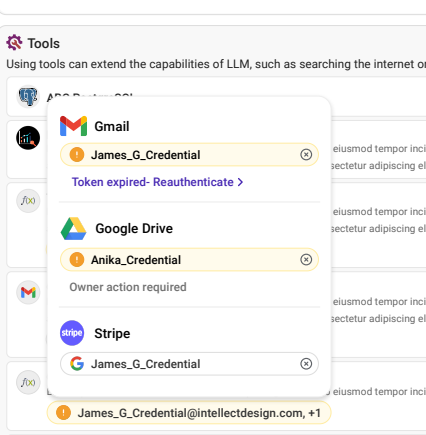Select the Stripe James_G_Credential field

pos(189,364)
